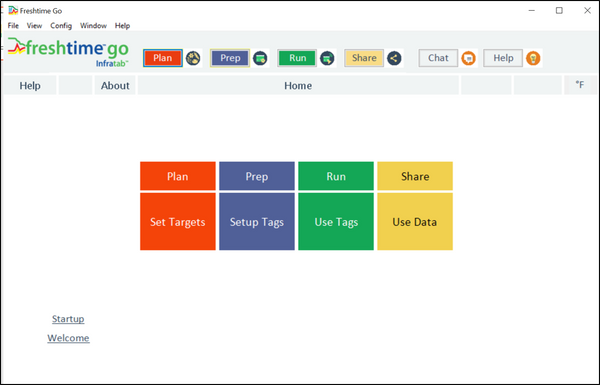Open the Help menu in menu bar

122,26
